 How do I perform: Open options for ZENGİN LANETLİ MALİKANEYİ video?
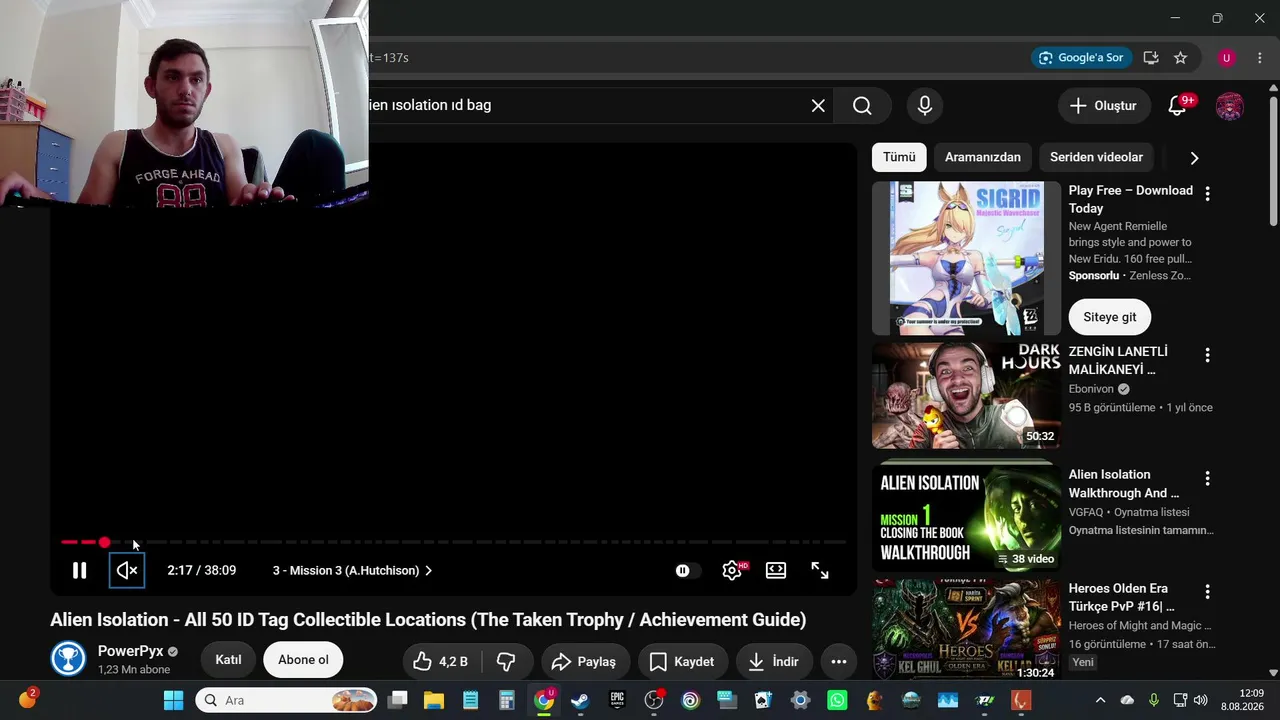tap(1207, 355)
